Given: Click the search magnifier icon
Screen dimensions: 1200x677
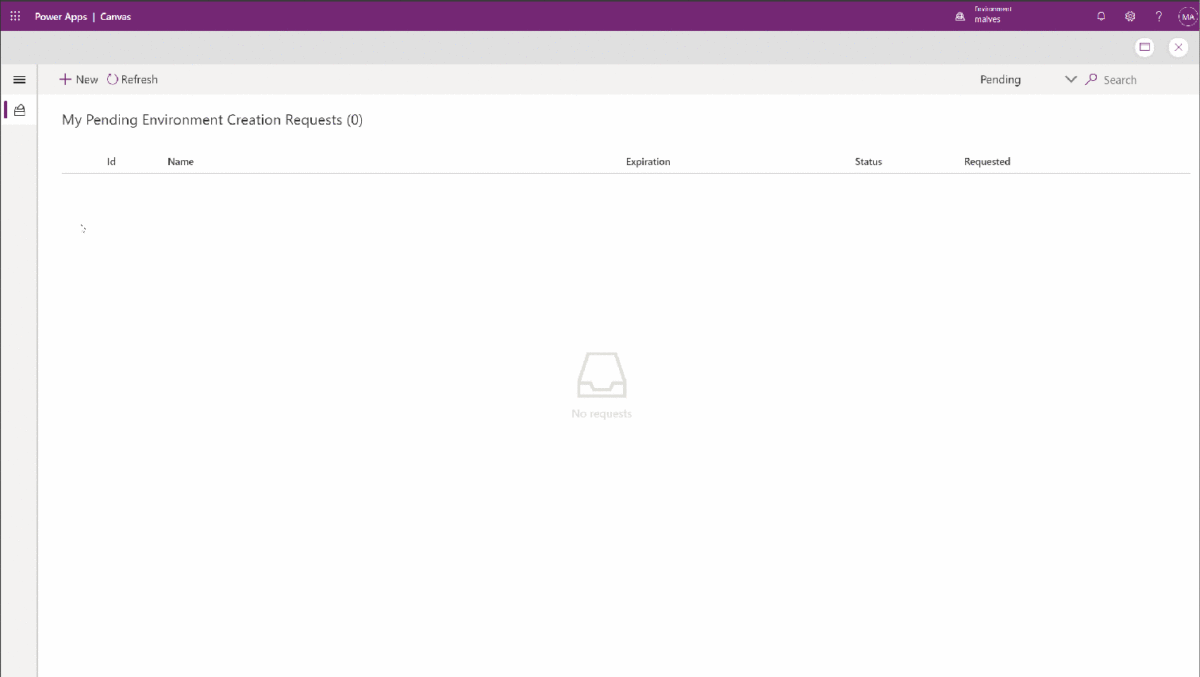Looking at the screenshot, I should pyautogui.click(x=1091, y=80).
